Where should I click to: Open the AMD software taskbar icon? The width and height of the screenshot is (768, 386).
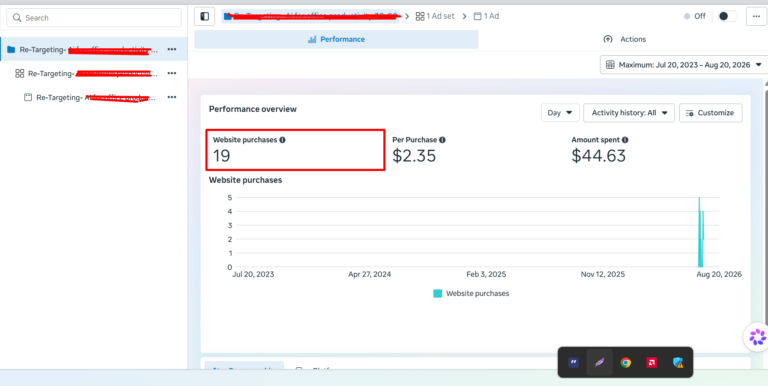point(651,362)
